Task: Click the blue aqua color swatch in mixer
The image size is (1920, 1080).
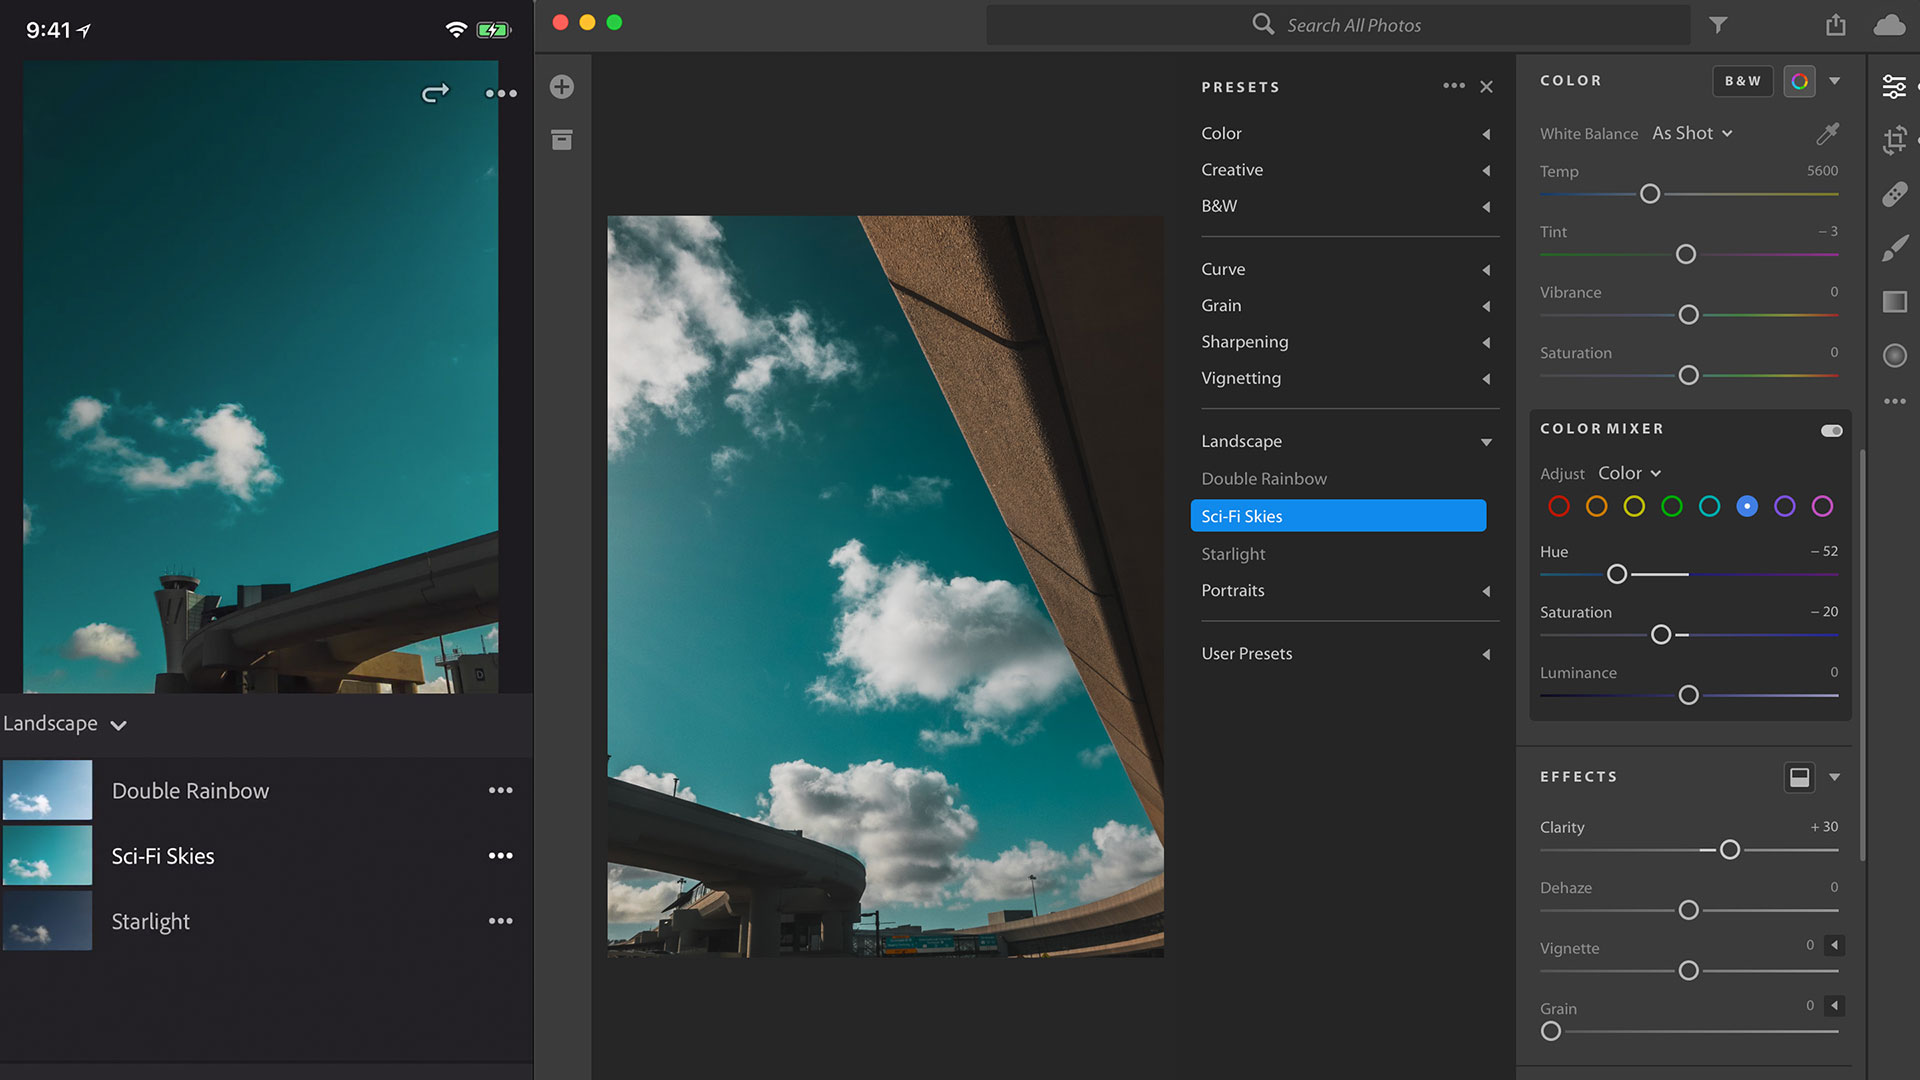Action: coord(1712,506)
